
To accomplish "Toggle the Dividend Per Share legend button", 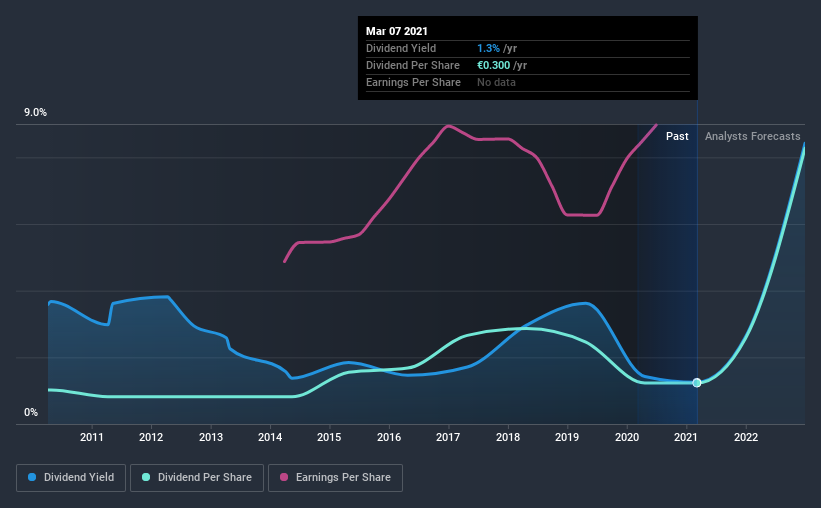I will (197, 478).
